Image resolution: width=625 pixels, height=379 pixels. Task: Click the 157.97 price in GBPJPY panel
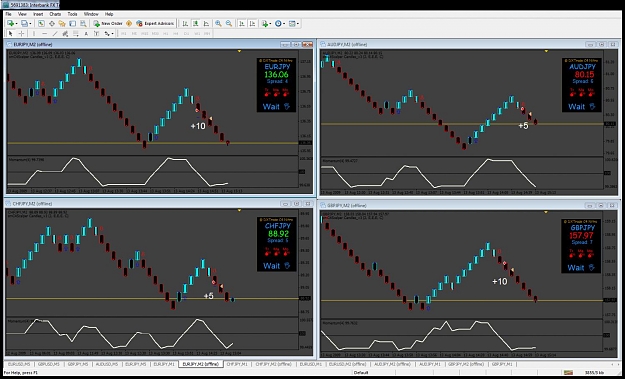[582, 235]
